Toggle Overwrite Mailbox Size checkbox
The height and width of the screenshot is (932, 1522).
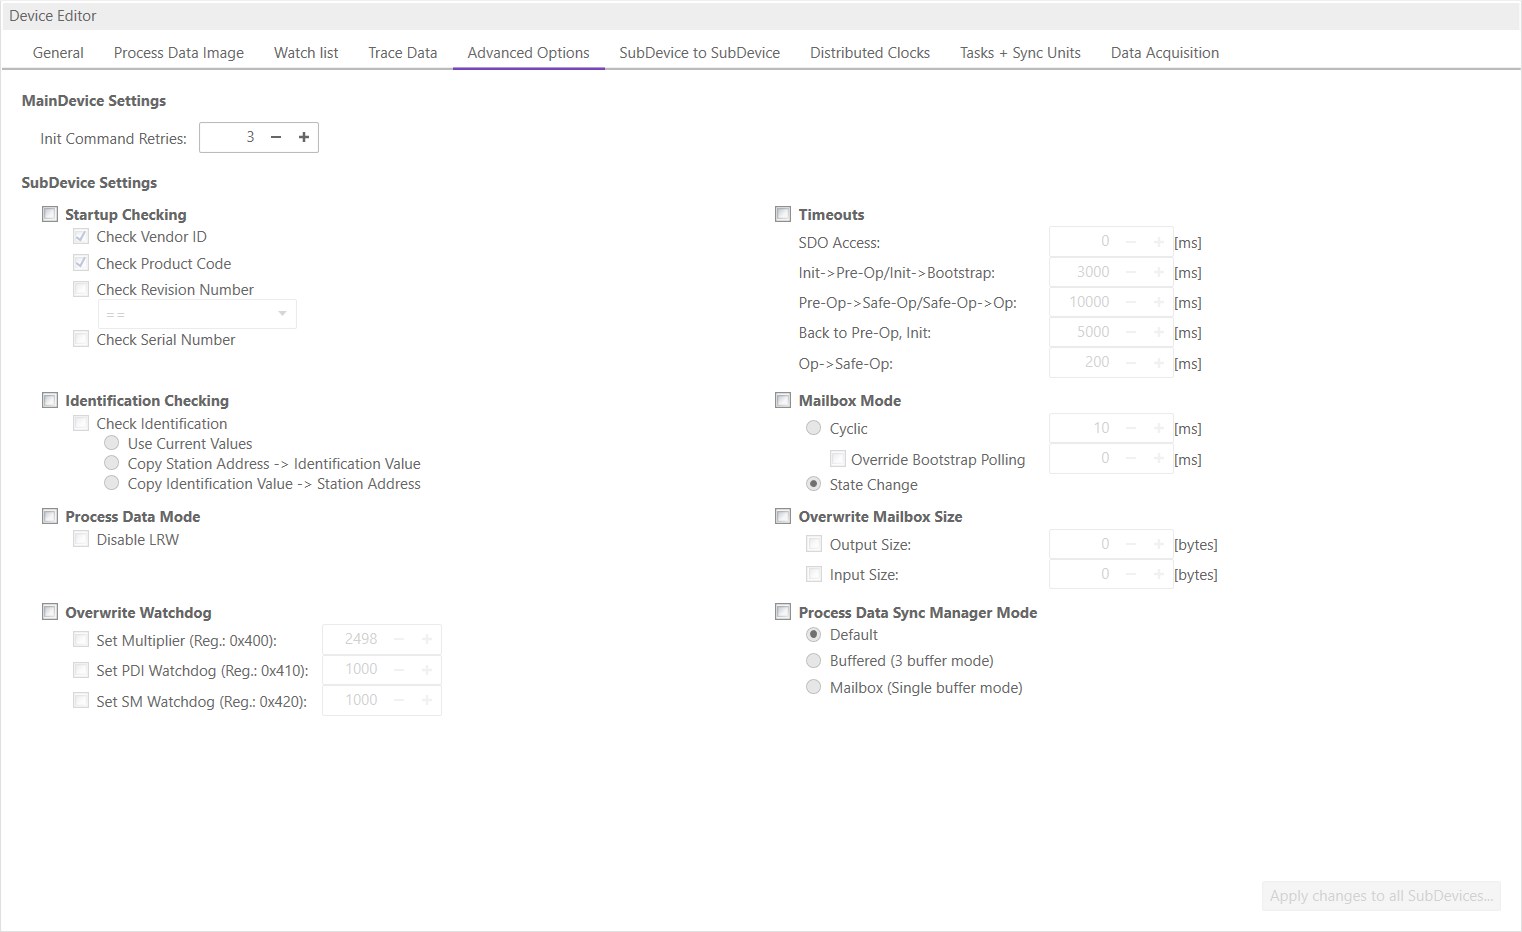click(x=783, y=516)
